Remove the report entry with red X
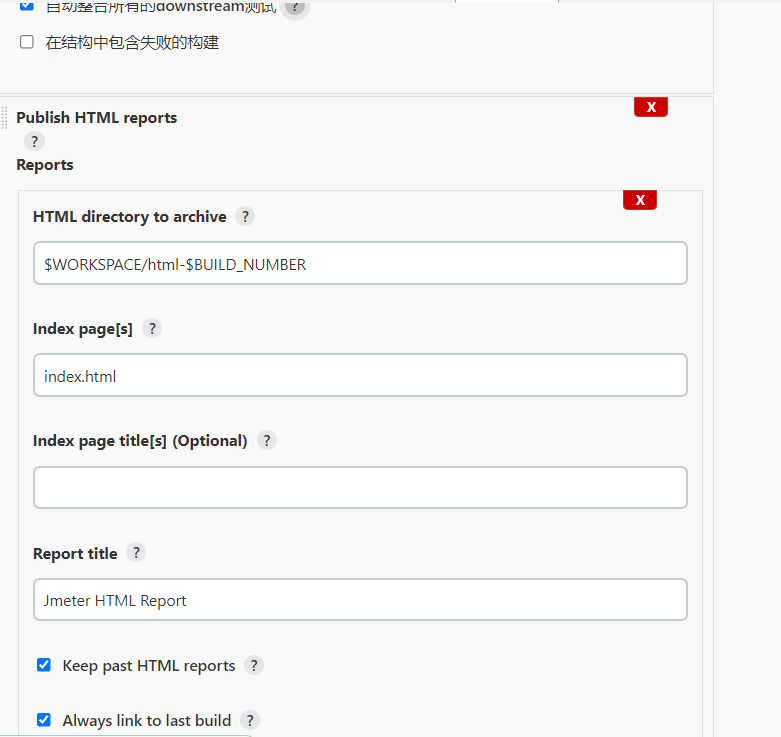Screen dimensions: 781x737 (639, 200)
